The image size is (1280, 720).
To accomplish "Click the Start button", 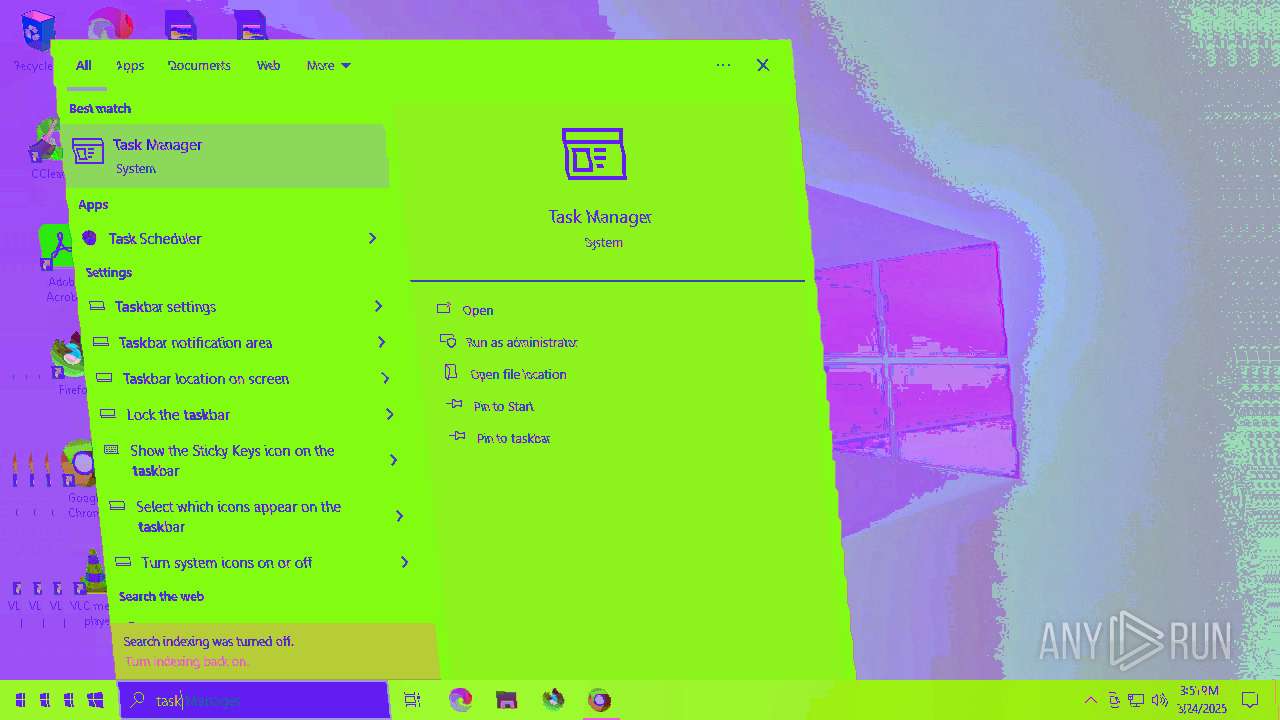I will (96, 700).
